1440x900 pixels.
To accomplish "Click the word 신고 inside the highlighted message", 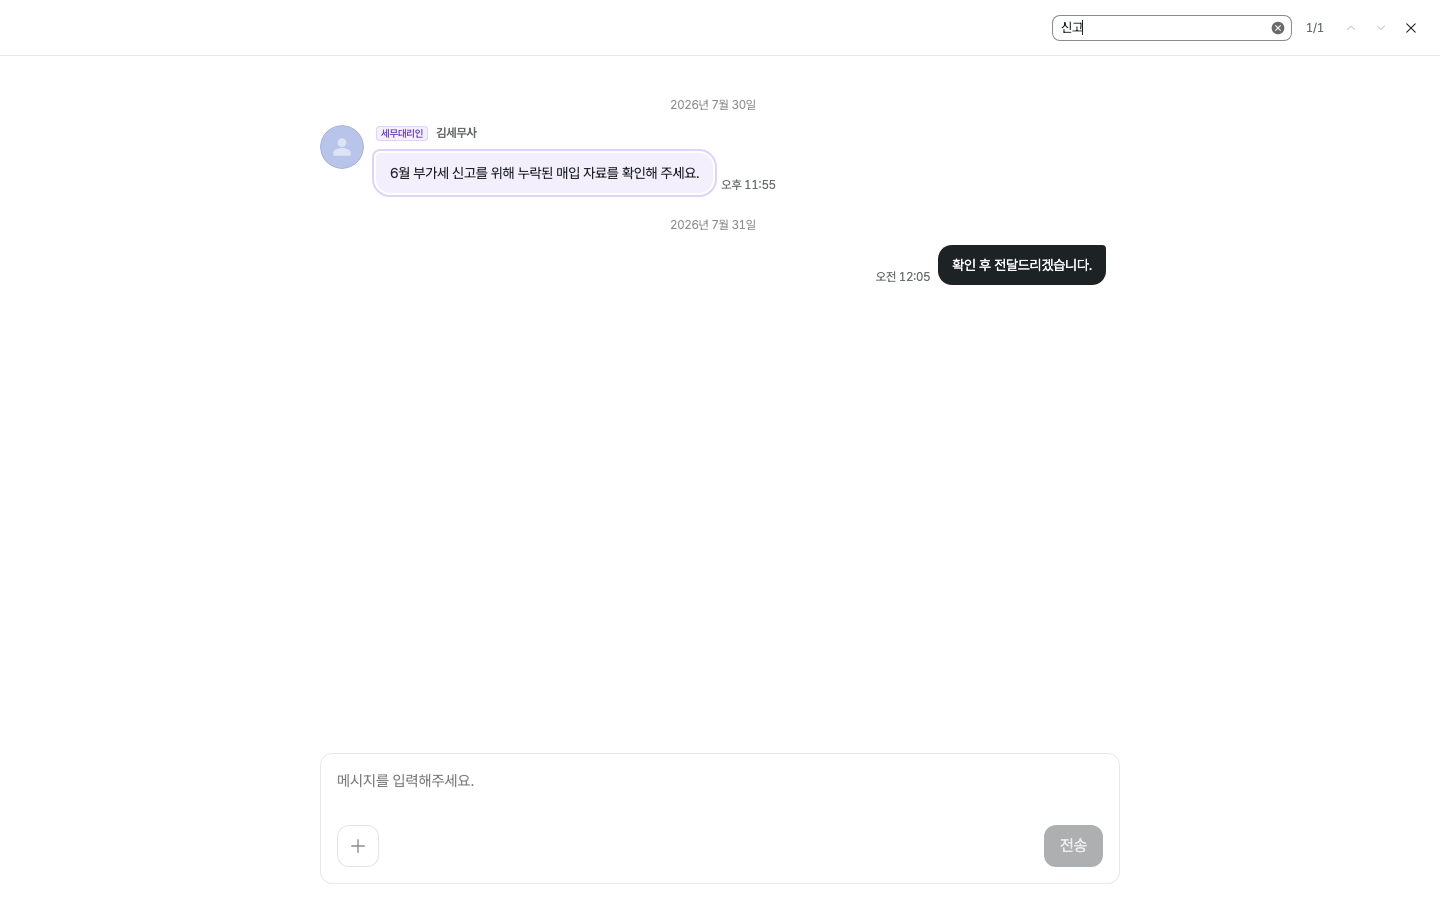I will [x=463, y=173].
